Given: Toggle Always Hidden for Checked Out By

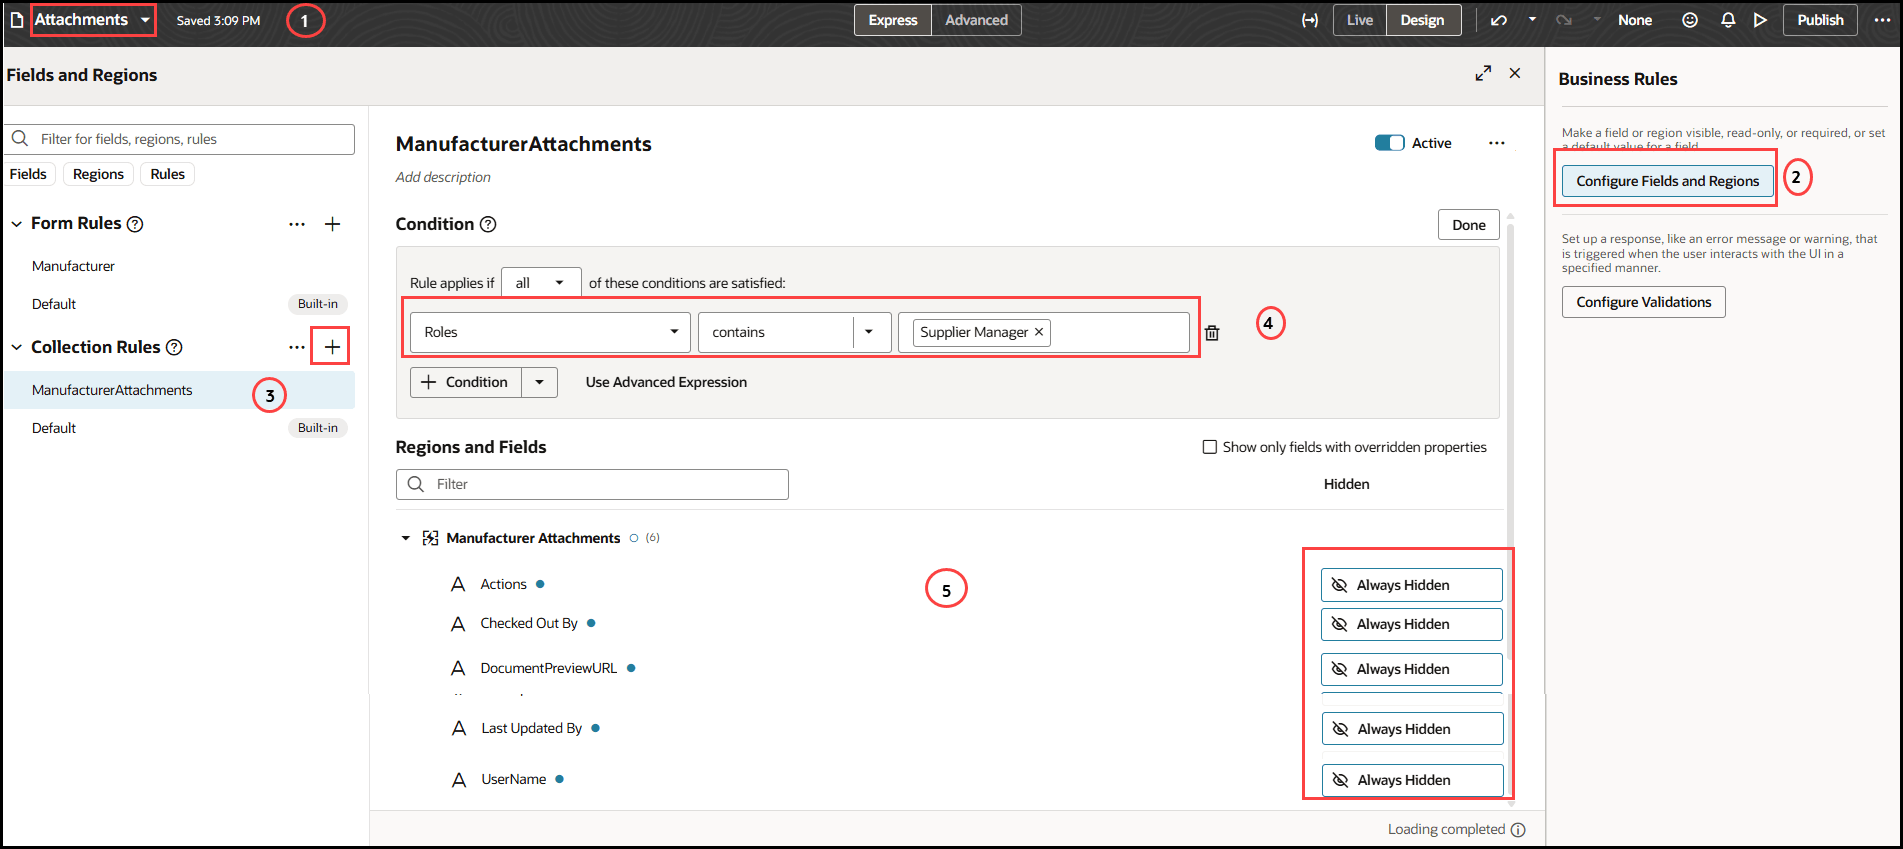Looking at the screenshot, I should pyautogui.click(x=1411, y=624).
